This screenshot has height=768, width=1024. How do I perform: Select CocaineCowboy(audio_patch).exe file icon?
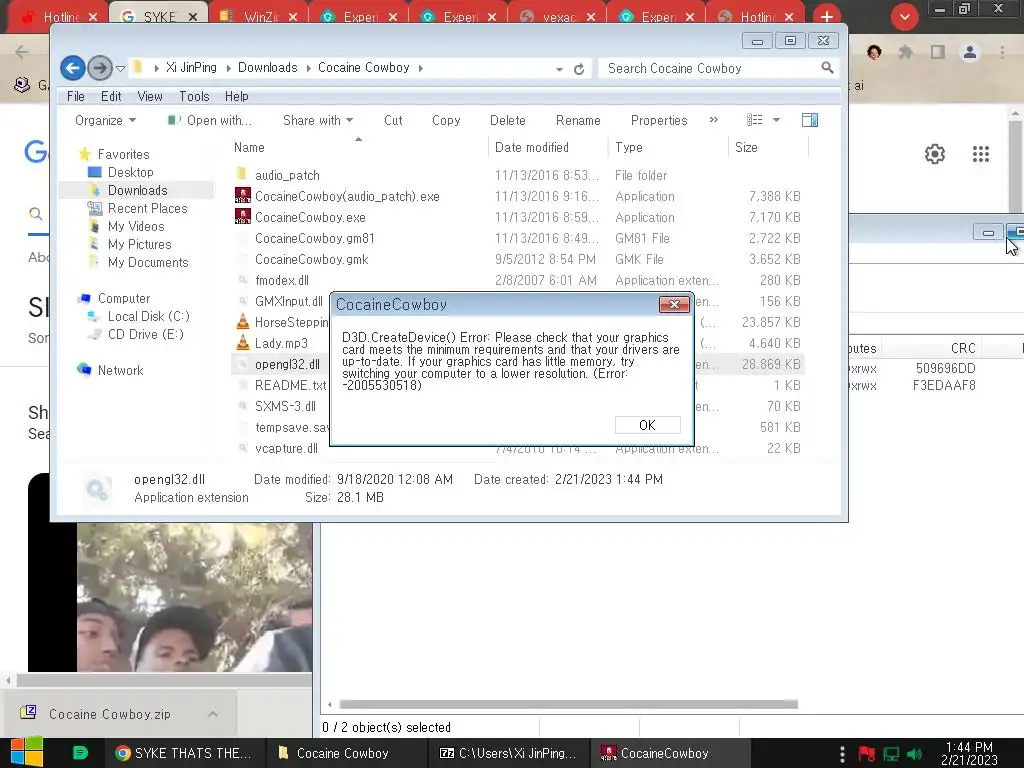(x=242, y=195)
